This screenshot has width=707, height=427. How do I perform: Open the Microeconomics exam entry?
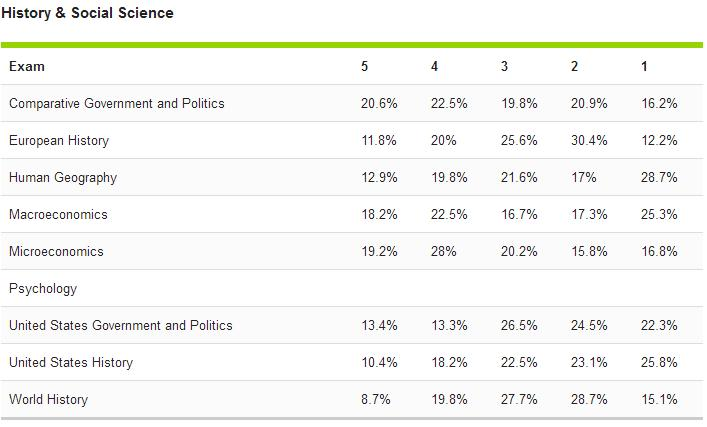56,252
